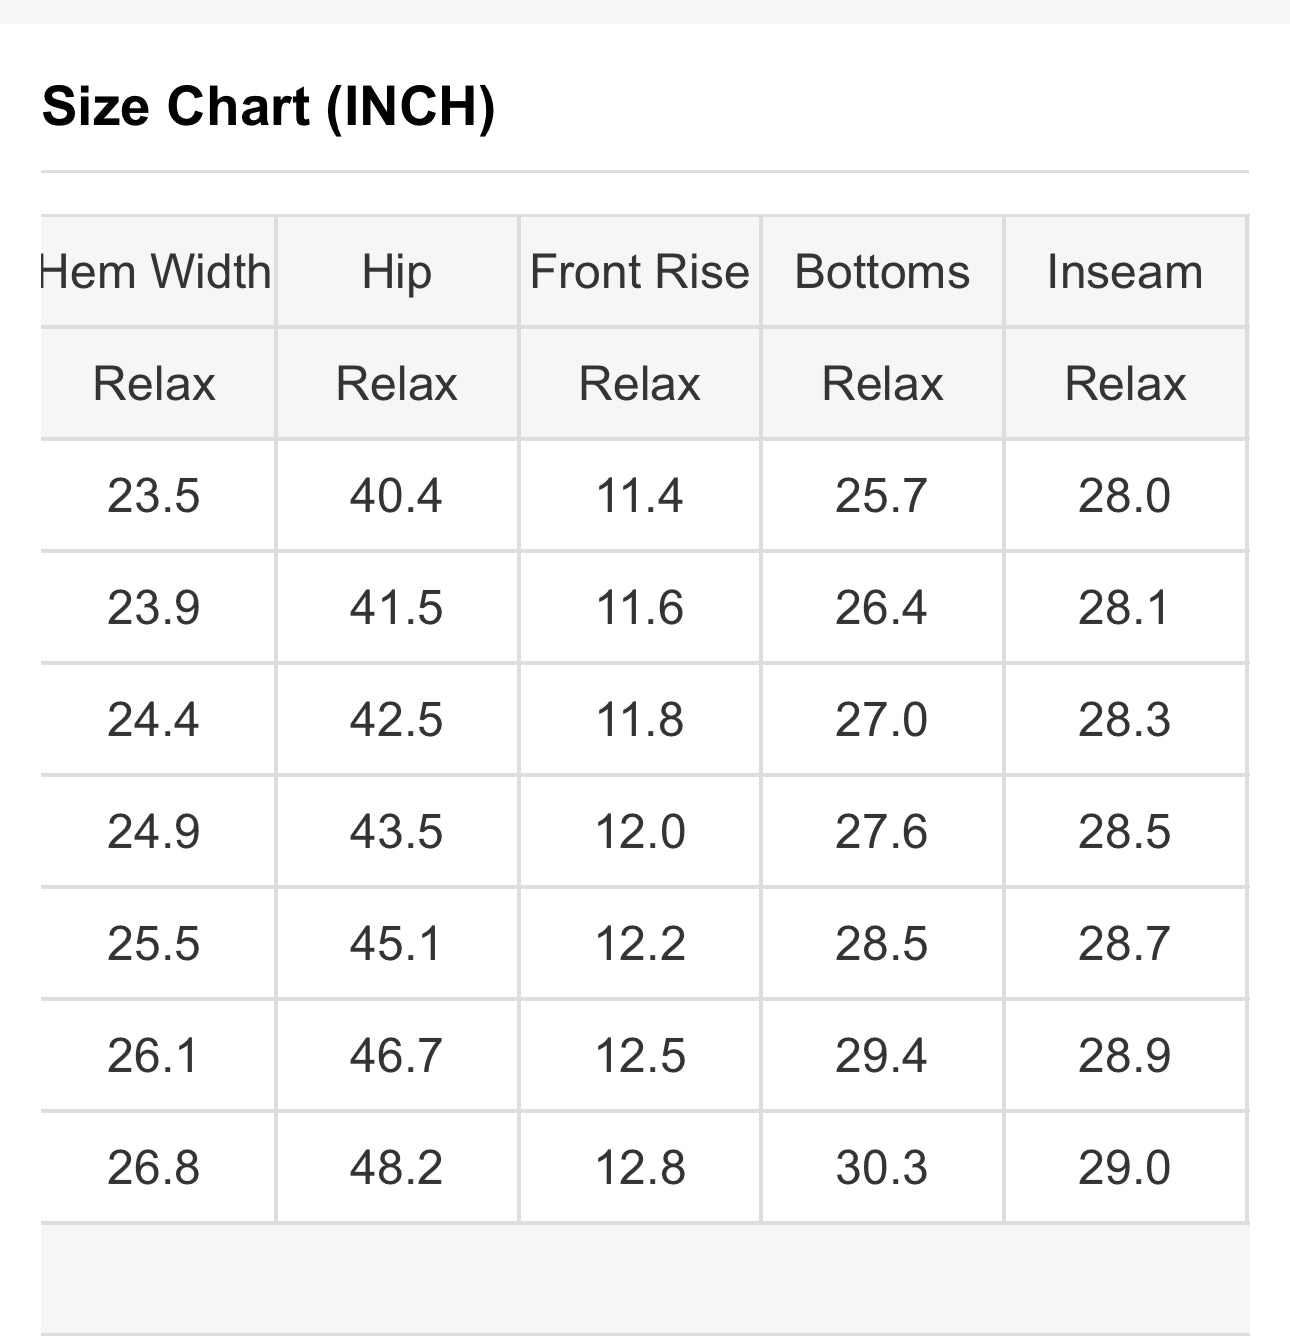Screen dimensions: 1290x1342
Task: Click hip measurement 45.1
Action: [x=396, y=944]
